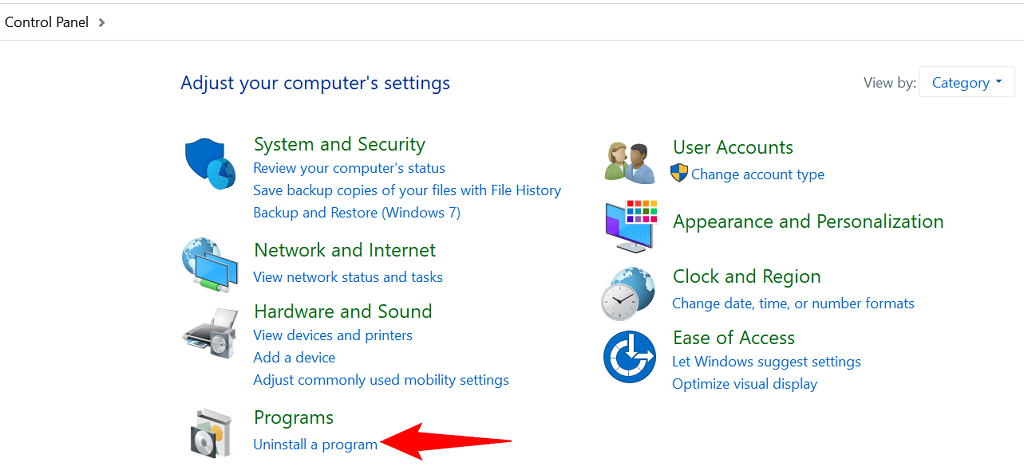Click Change account type link
1024x466 pixels.
[757, 174]
